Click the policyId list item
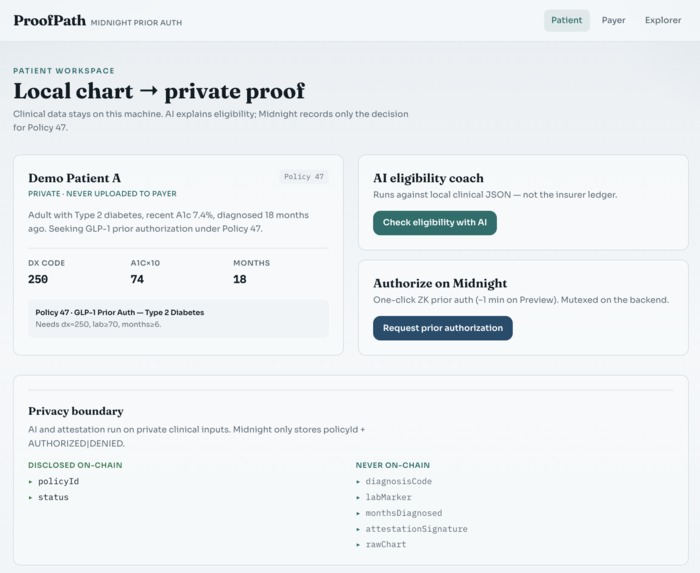Image resolution: width=700 pixels, height=573 pixels. 58,482
